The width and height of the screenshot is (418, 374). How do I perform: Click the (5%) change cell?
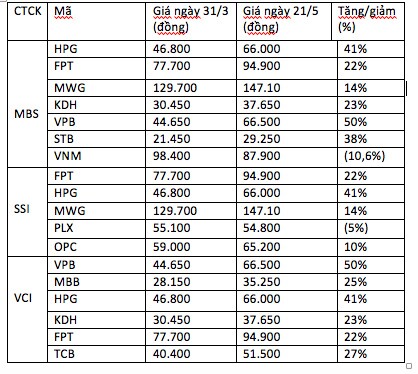point(371,229)
